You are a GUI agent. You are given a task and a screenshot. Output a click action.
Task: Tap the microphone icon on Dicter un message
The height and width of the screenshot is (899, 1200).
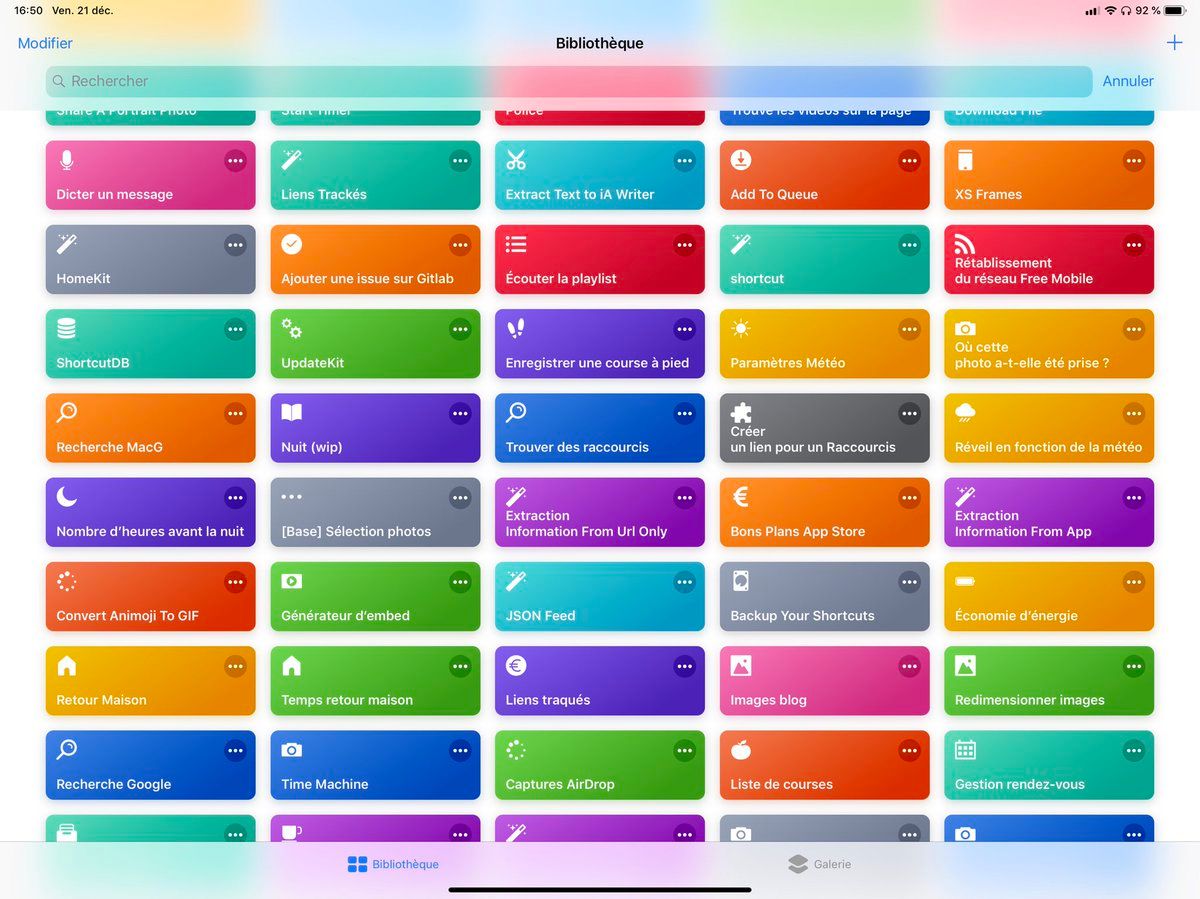coord(67,160)
